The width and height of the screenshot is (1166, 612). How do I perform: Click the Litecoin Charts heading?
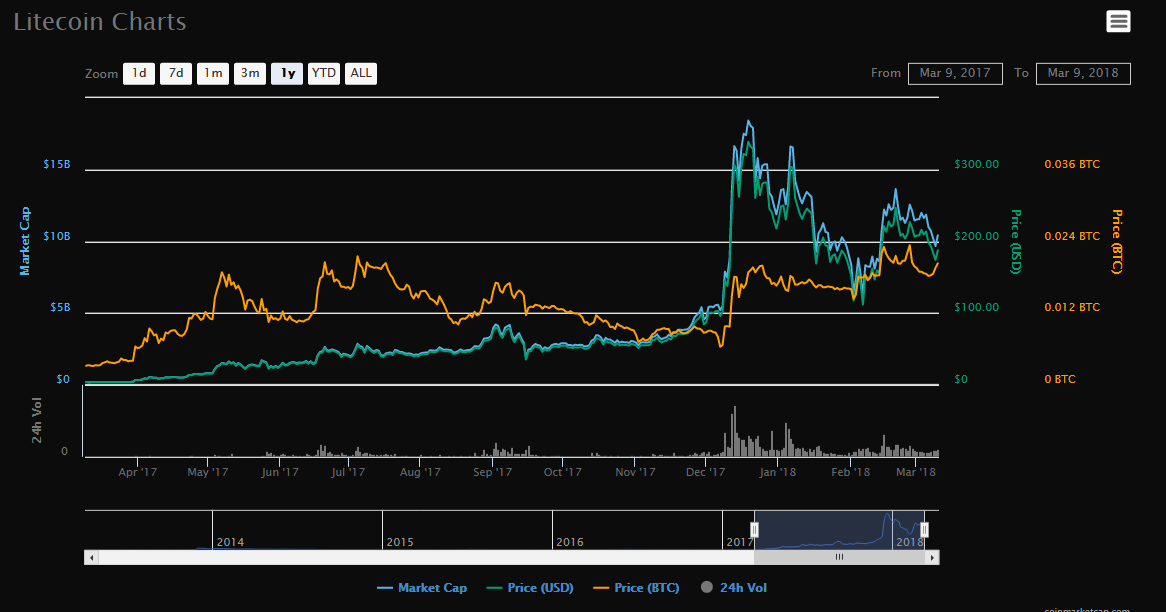pos(100,22)
